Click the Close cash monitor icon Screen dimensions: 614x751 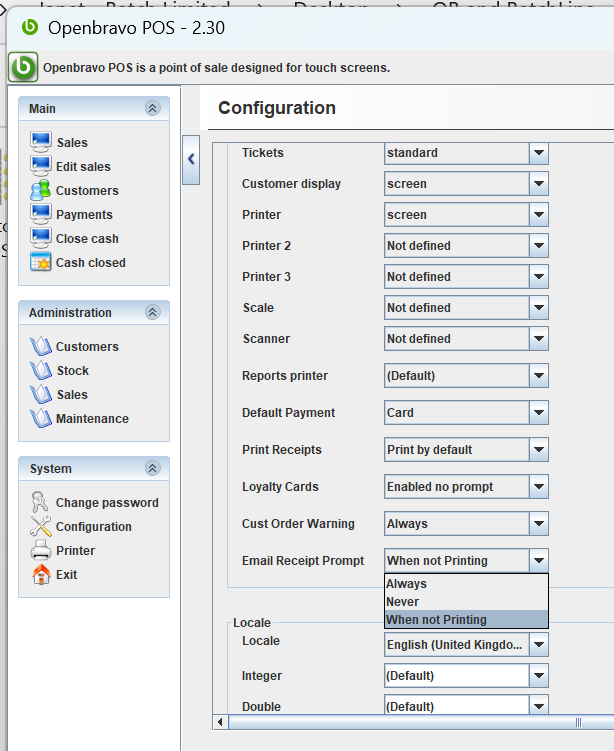41,238
